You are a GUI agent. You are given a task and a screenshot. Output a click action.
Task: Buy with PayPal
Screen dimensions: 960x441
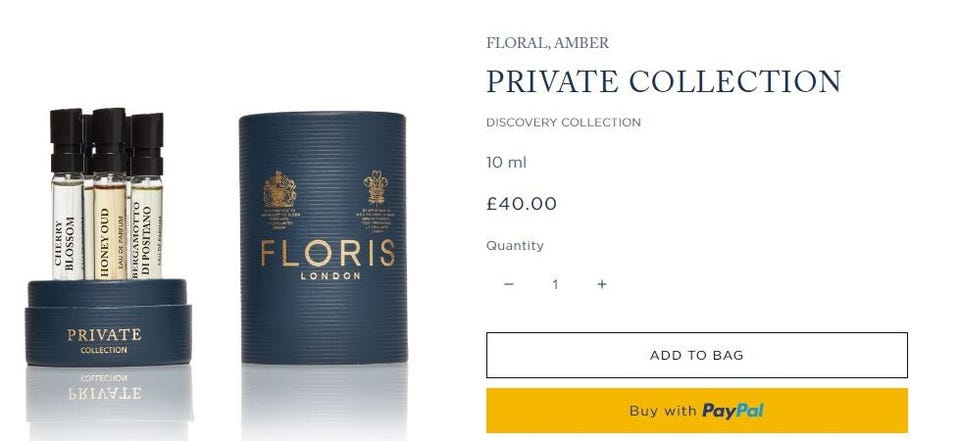click(697, 410)
